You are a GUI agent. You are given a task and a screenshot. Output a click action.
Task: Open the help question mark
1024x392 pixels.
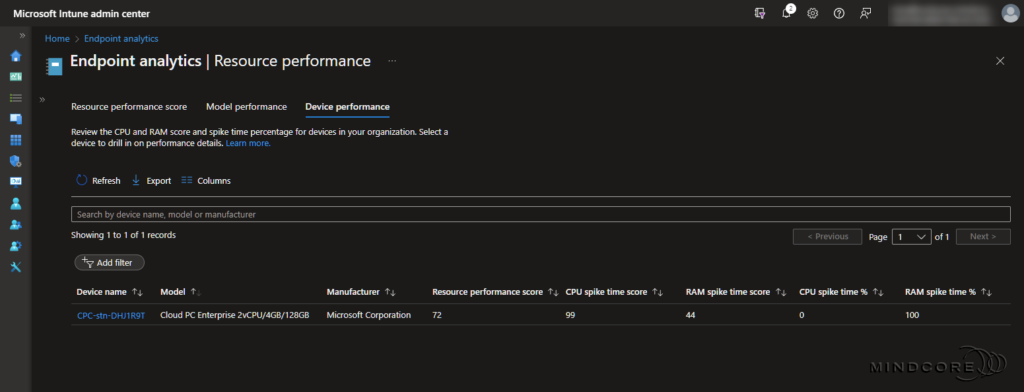(x=839, y=13)
